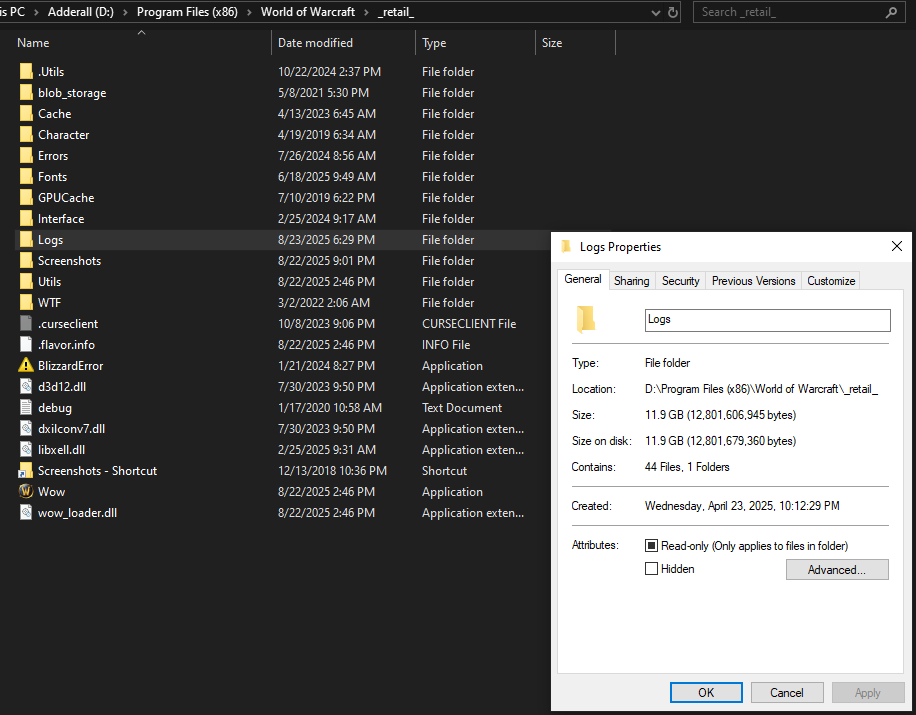Click Program Files (x86) breadcrumb segment

[188, 12]
